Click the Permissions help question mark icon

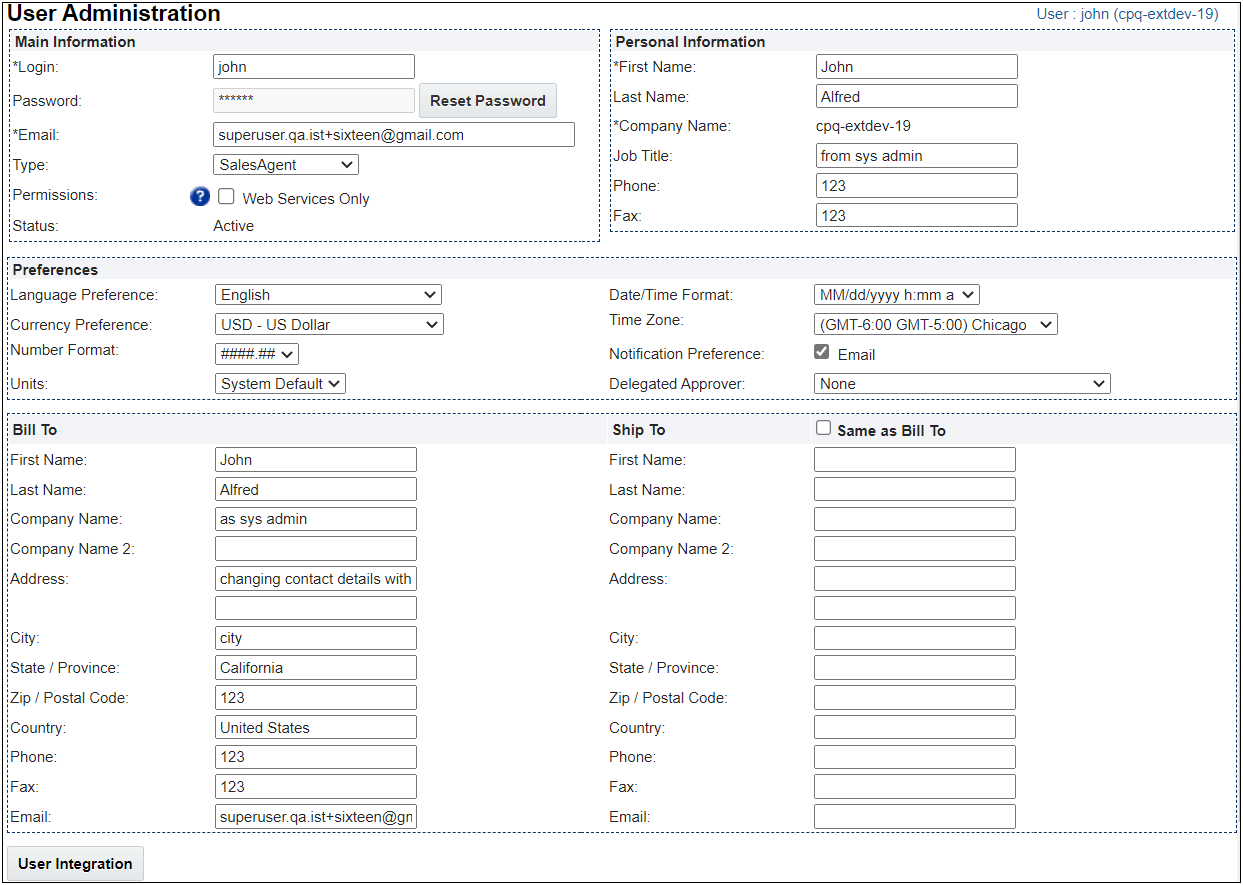point(199,197)
